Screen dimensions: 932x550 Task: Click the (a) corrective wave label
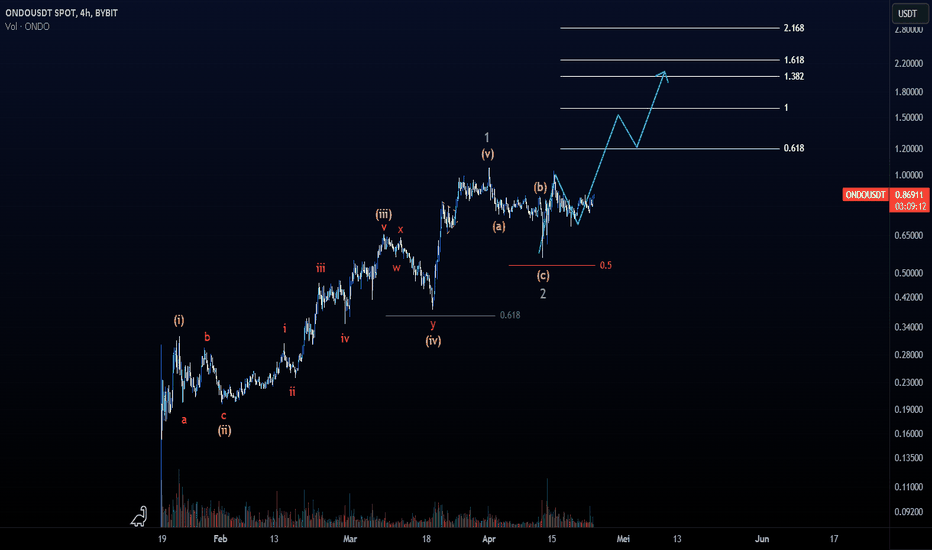[x=498, y=226]
